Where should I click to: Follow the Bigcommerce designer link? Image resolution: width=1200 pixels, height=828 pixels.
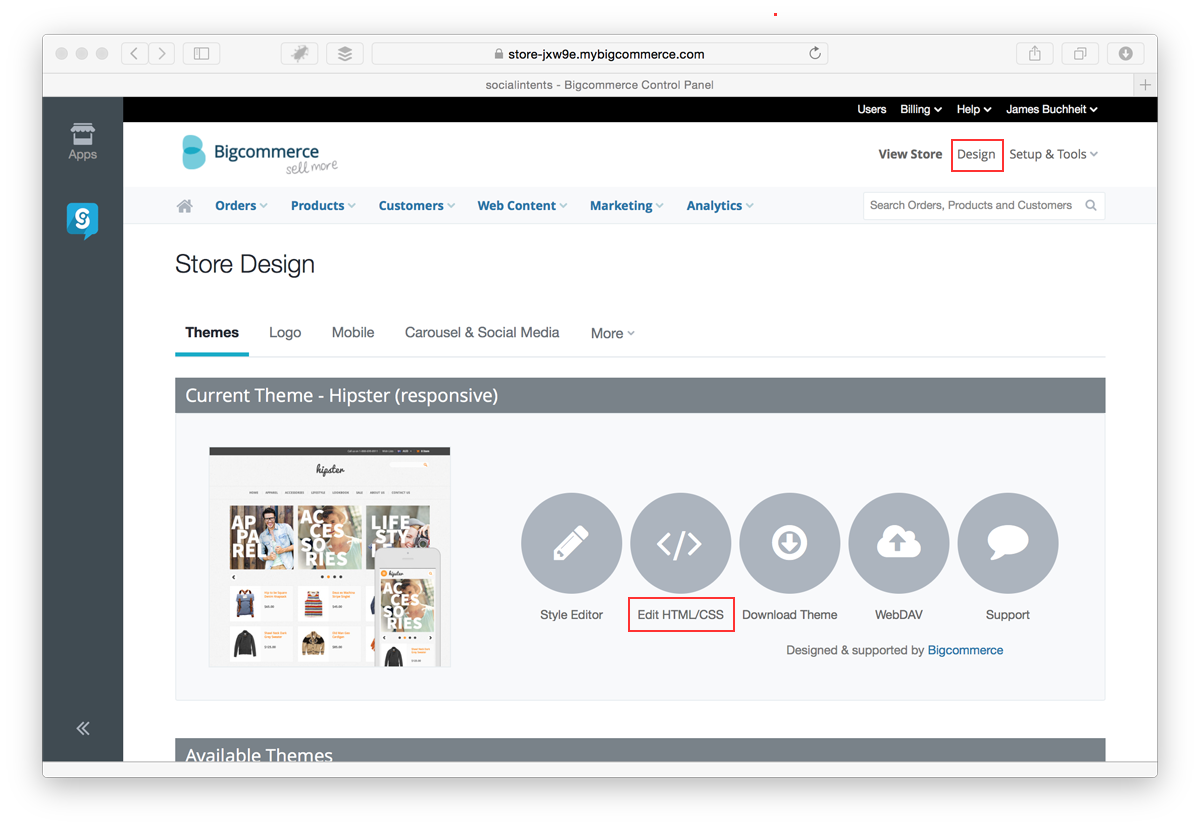[965, 650]
